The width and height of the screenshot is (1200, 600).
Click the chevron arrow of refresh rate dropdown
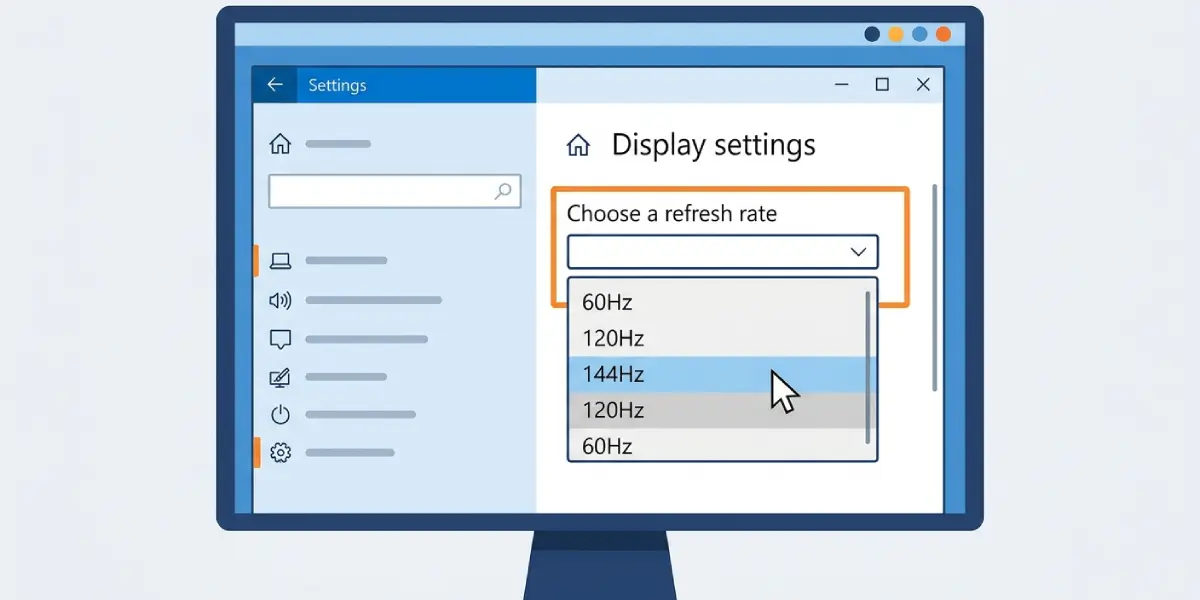click(x=858, y=252)
